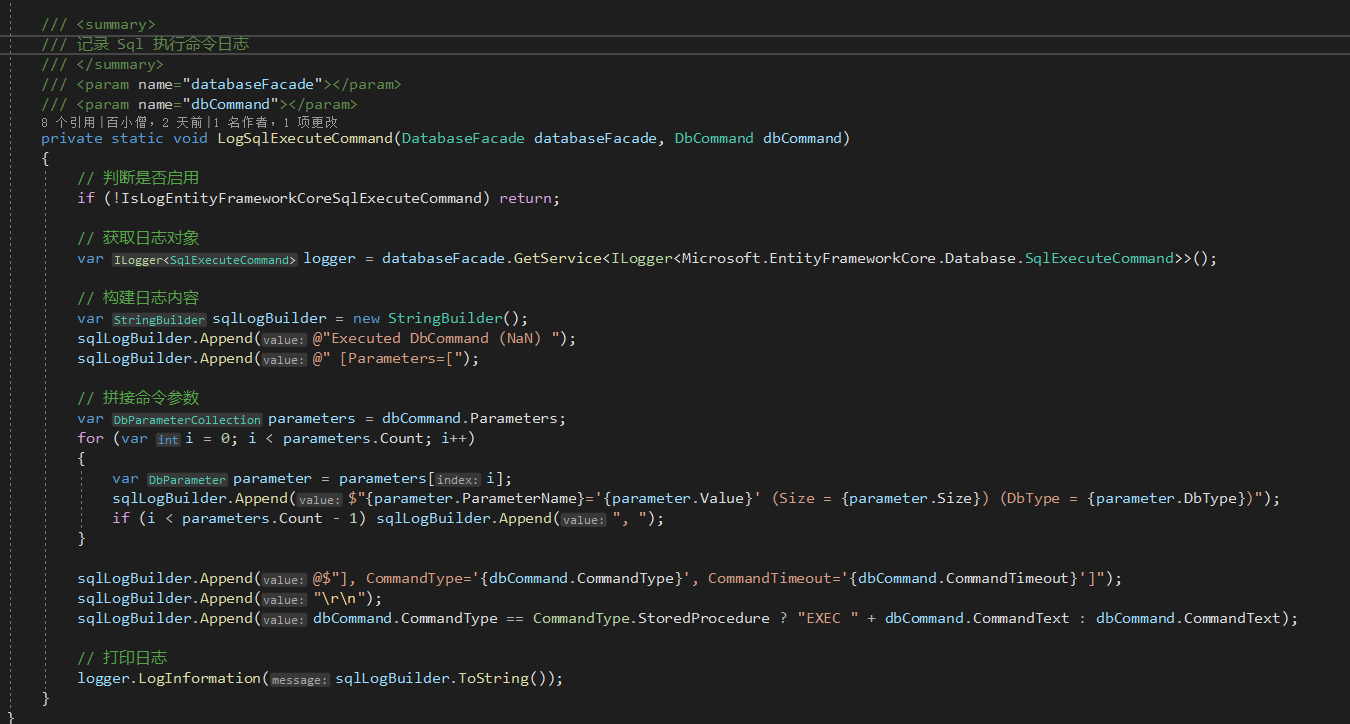The image size is (1350, 724).
Task: Click the comment '// 获取日志对象'
Action: click(x=138, y=238)
